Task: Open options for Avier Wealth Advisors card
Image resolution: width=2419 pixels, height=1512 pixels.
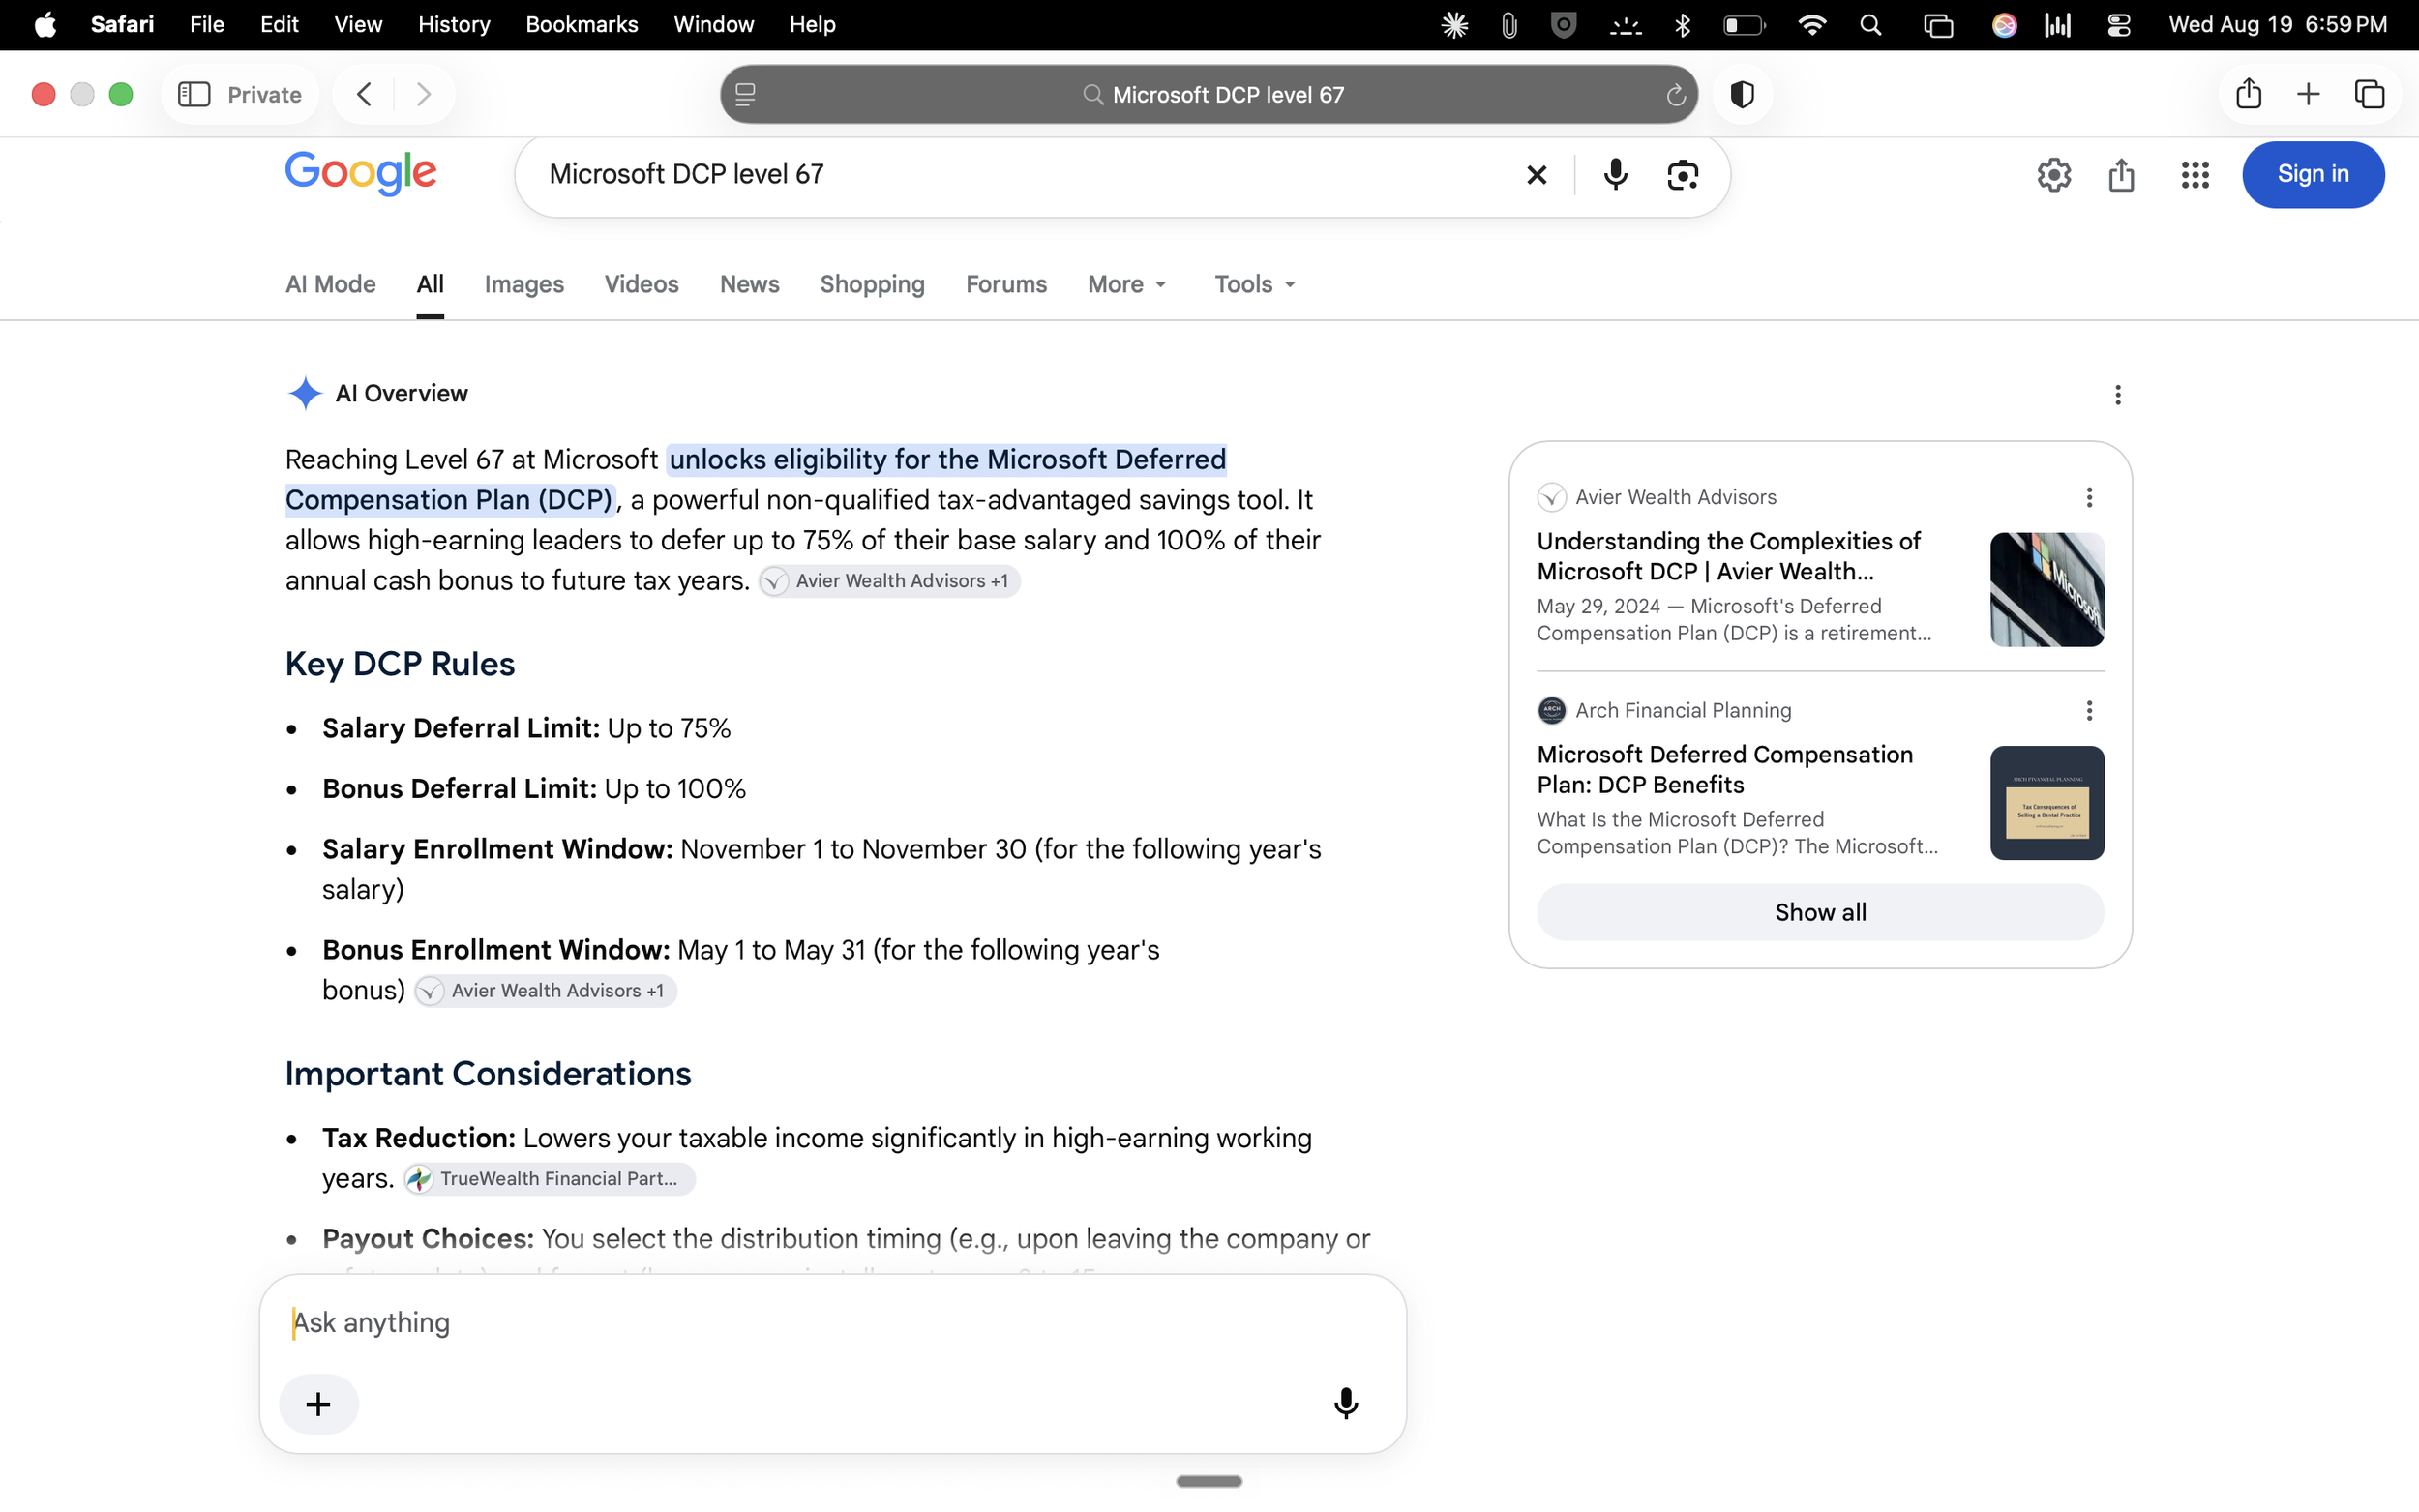Action: (x=2088, y=497)
